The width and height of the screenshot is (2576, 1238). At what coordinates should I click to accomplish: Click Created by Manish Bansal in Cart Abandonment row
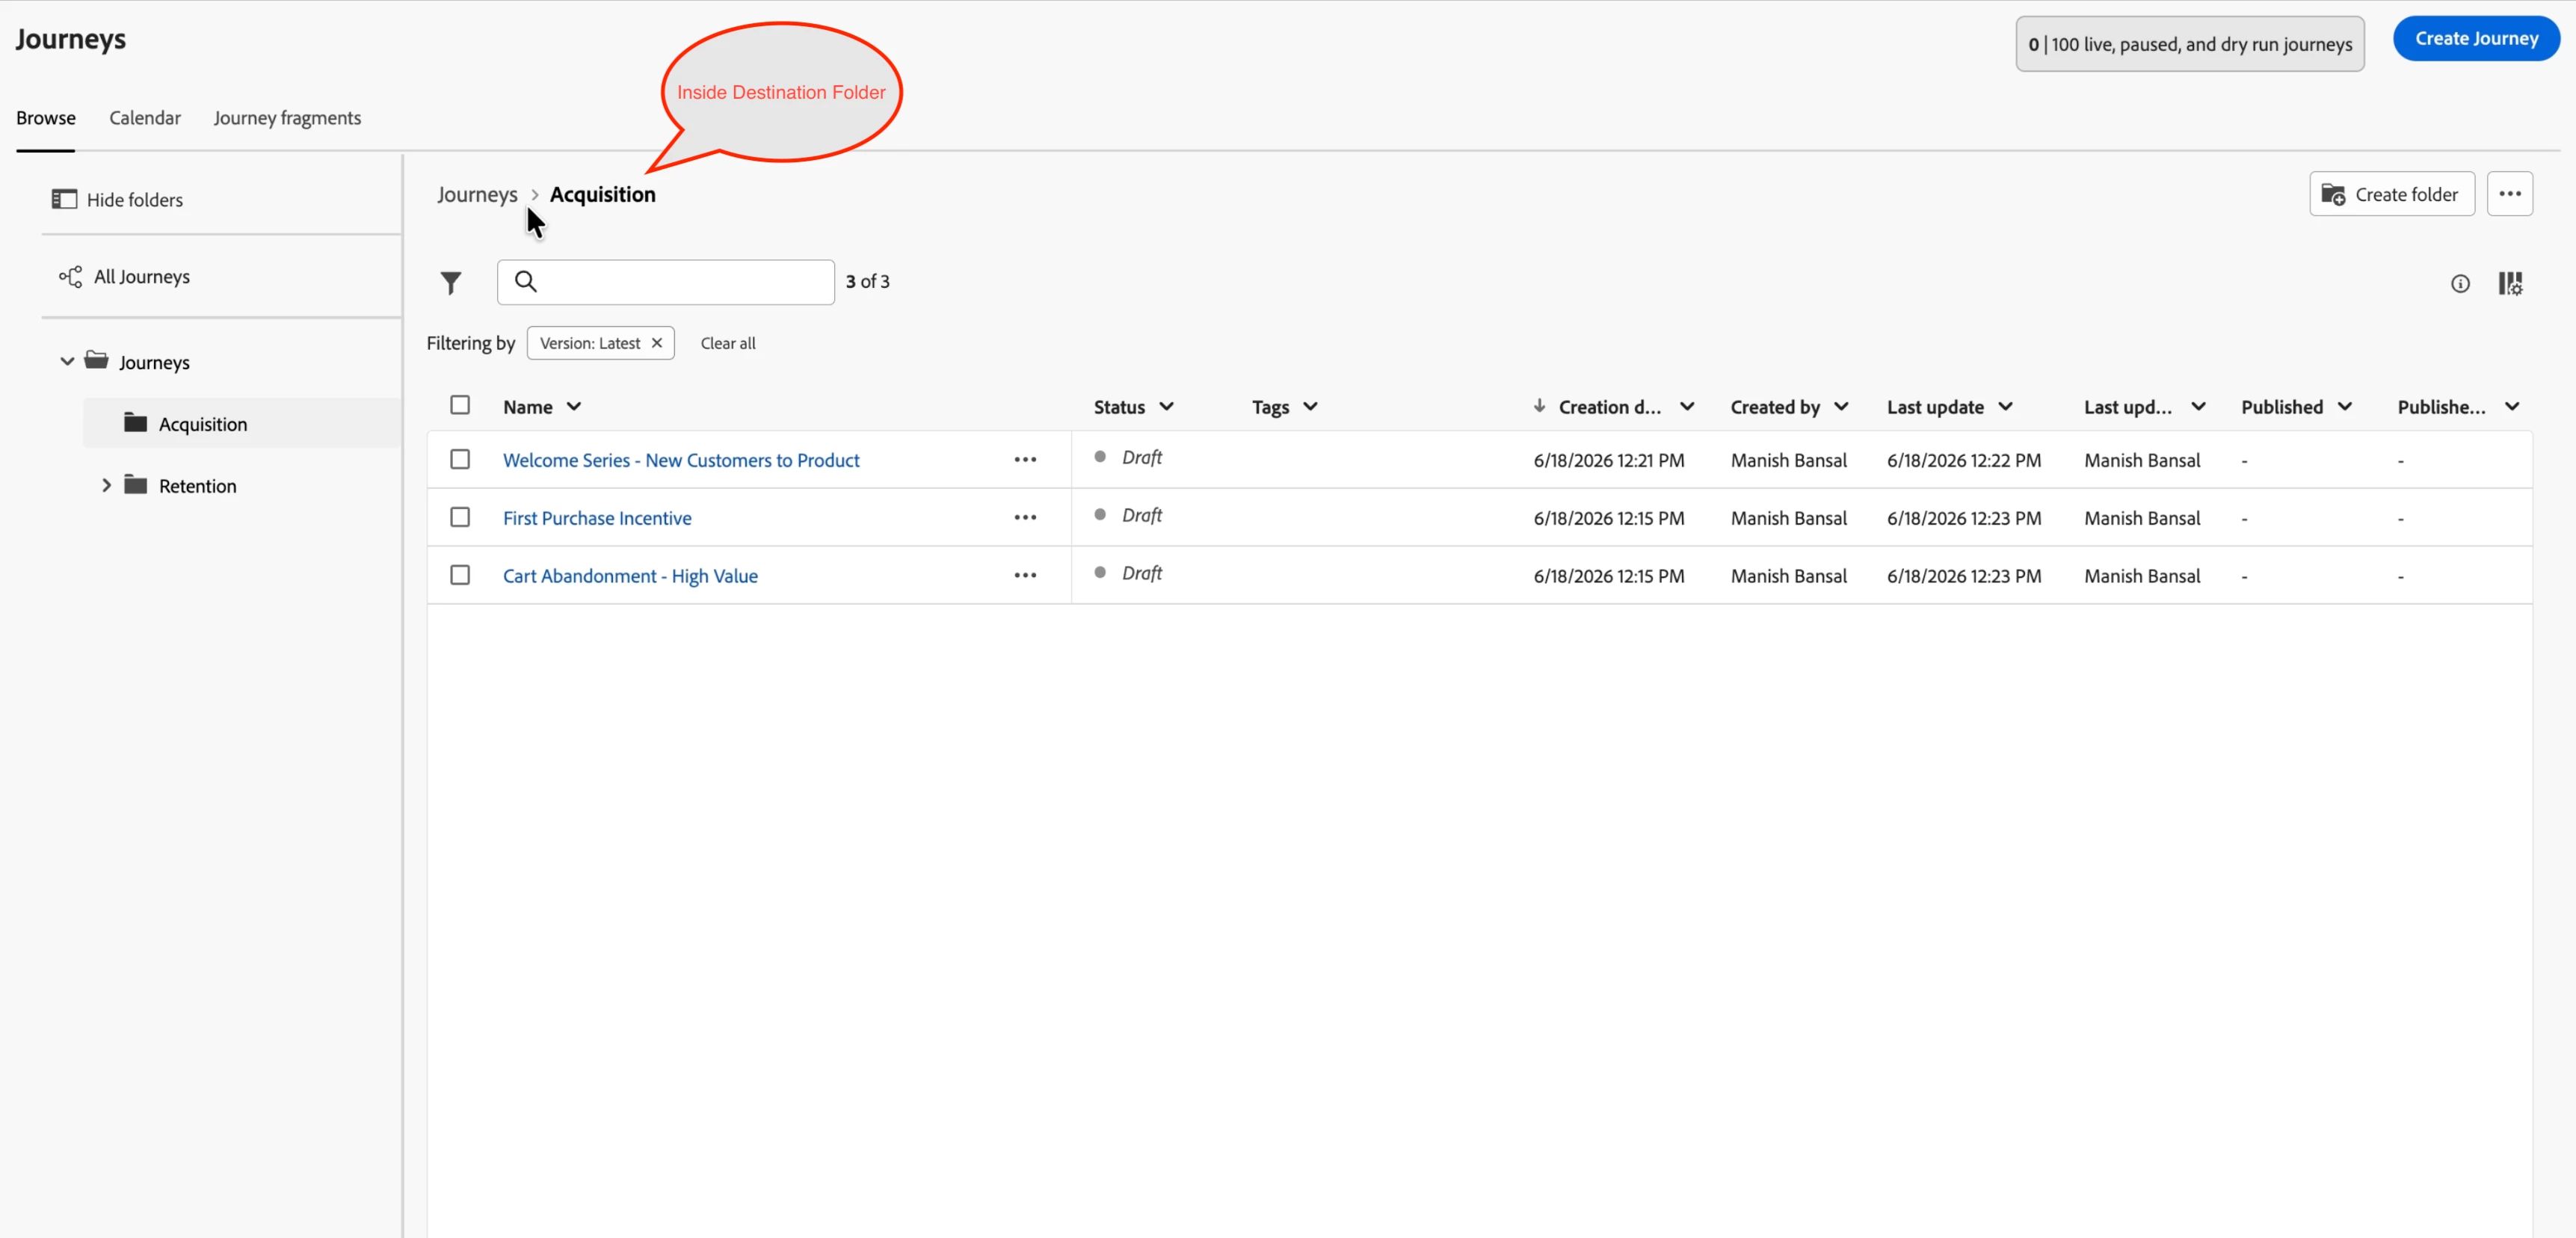click(x=1788, y=576)
